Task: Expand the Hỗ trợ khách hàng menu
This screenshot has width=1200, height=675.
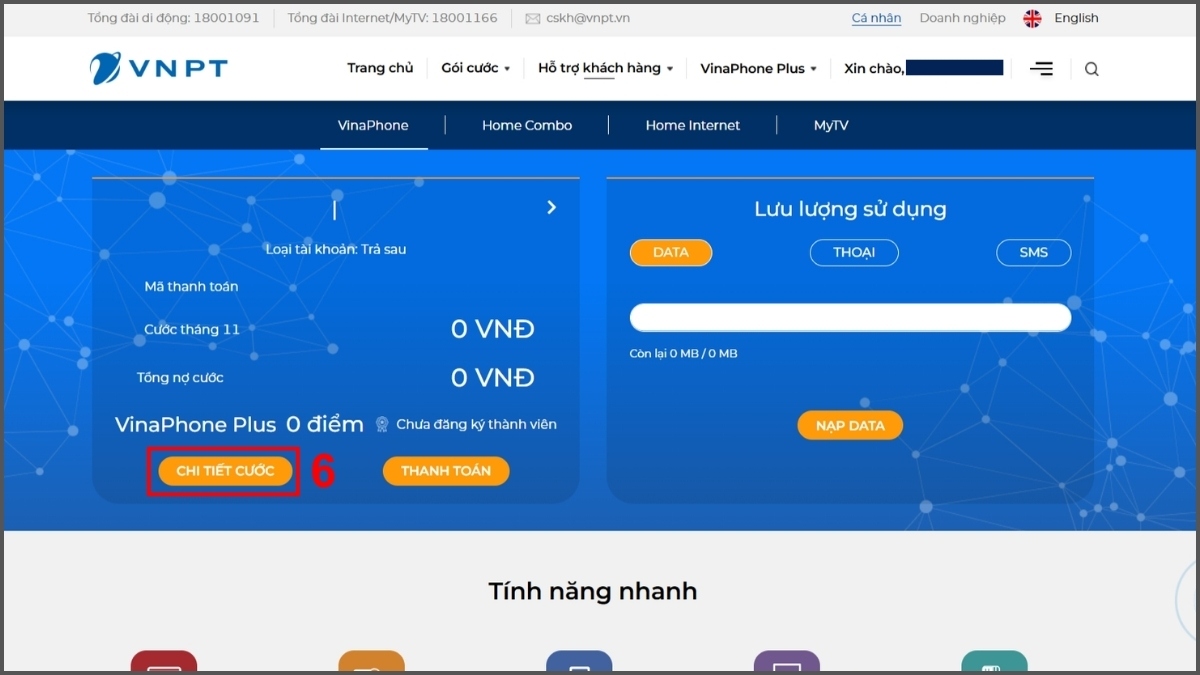Action: (x=604, y=68)
